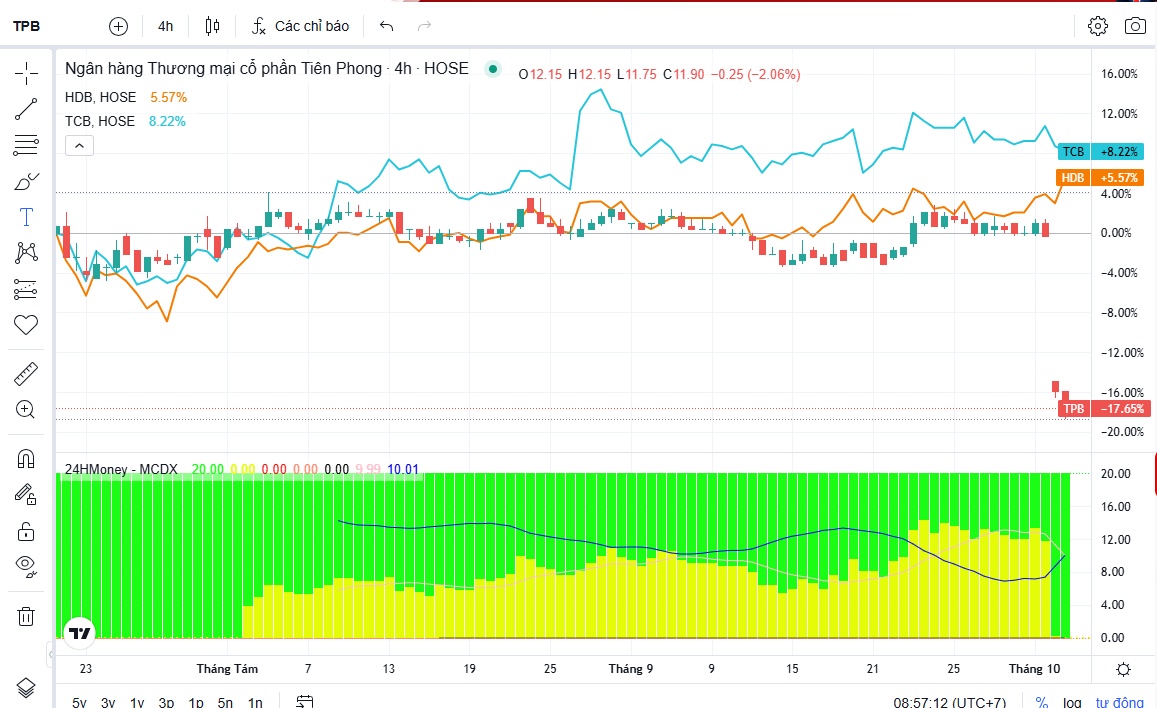Toggle percent scale mode
Image resolution: width=1157 pixels, height=708 pixels.
(1042, 702)
